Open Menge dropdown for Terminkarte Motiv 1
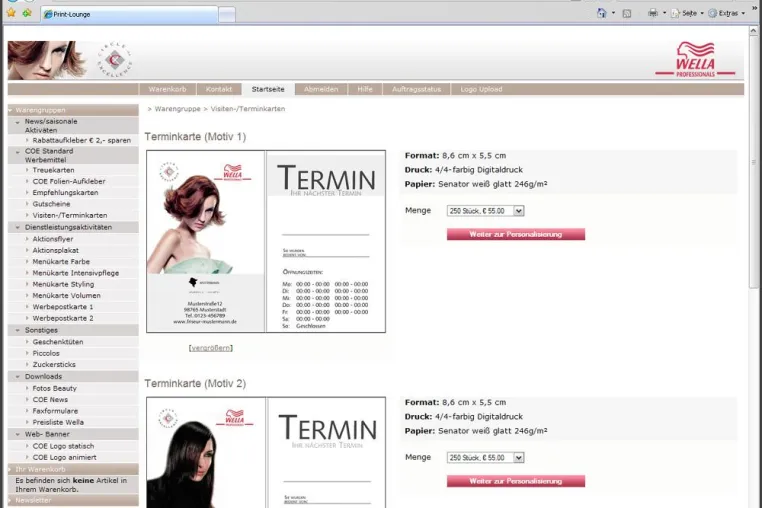 pyautogui.click(x=485, y=211)
